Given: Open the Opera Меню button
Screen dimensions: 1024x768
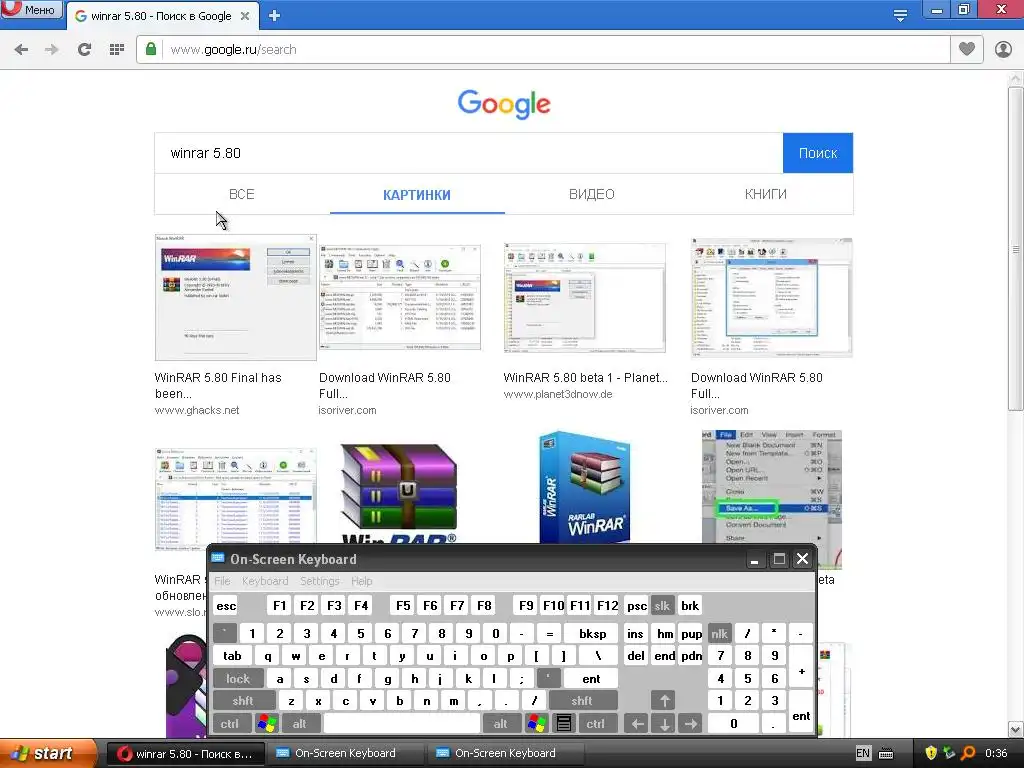Looking at the screenshot, I should tap(33, 9).
